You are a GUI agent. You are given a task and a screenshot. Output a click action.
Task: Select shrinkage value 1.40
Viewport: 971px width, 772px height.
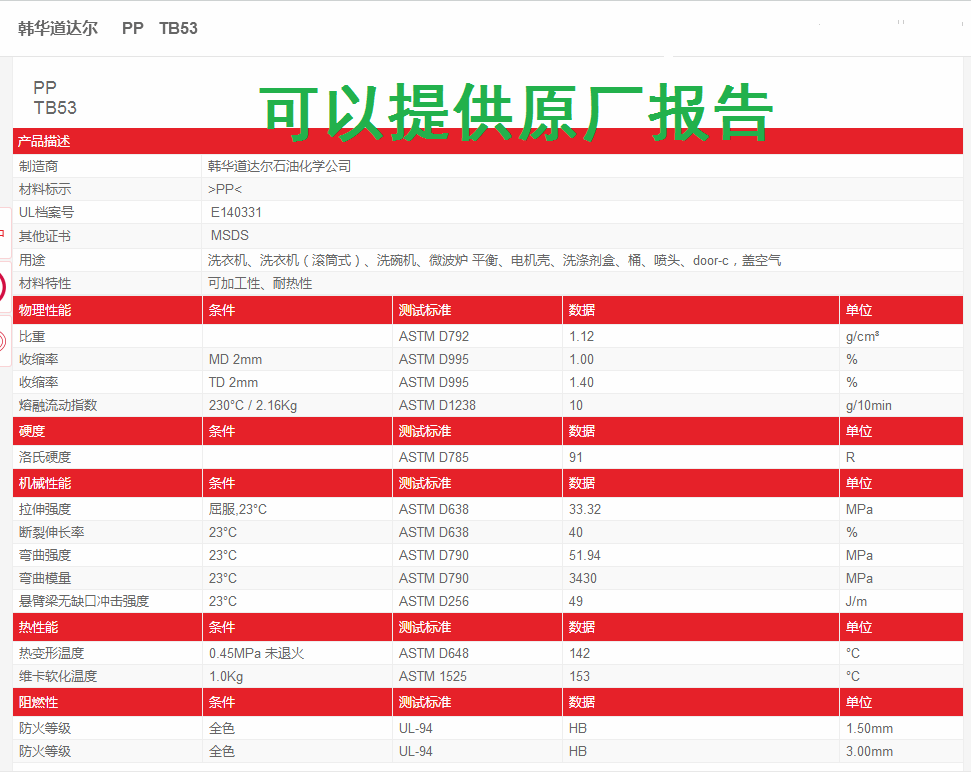point(581,382)
